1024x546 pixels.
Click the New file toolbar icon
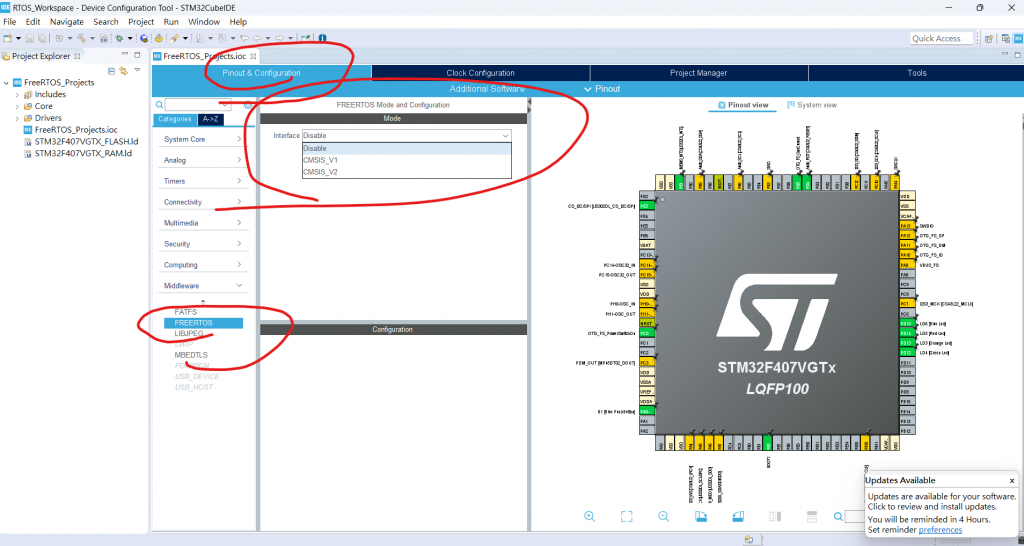[x=8, y=38]
